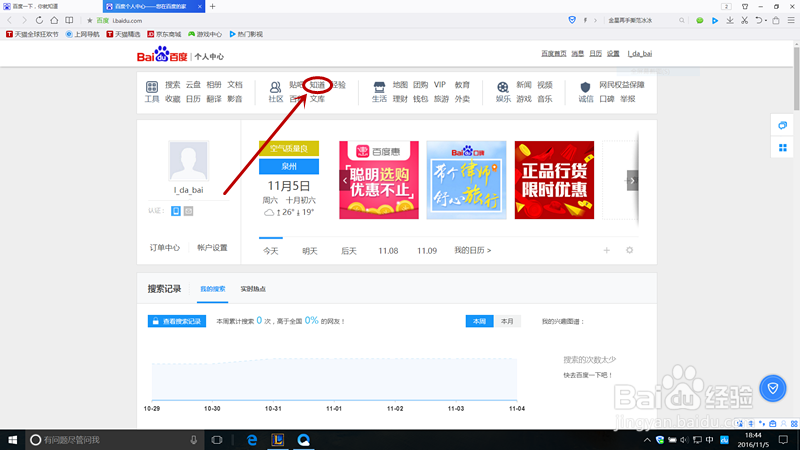Open the 百度惠 promotional banner
Screen dimensions: 800x450
pyautogui.click(x=379, y=180)
